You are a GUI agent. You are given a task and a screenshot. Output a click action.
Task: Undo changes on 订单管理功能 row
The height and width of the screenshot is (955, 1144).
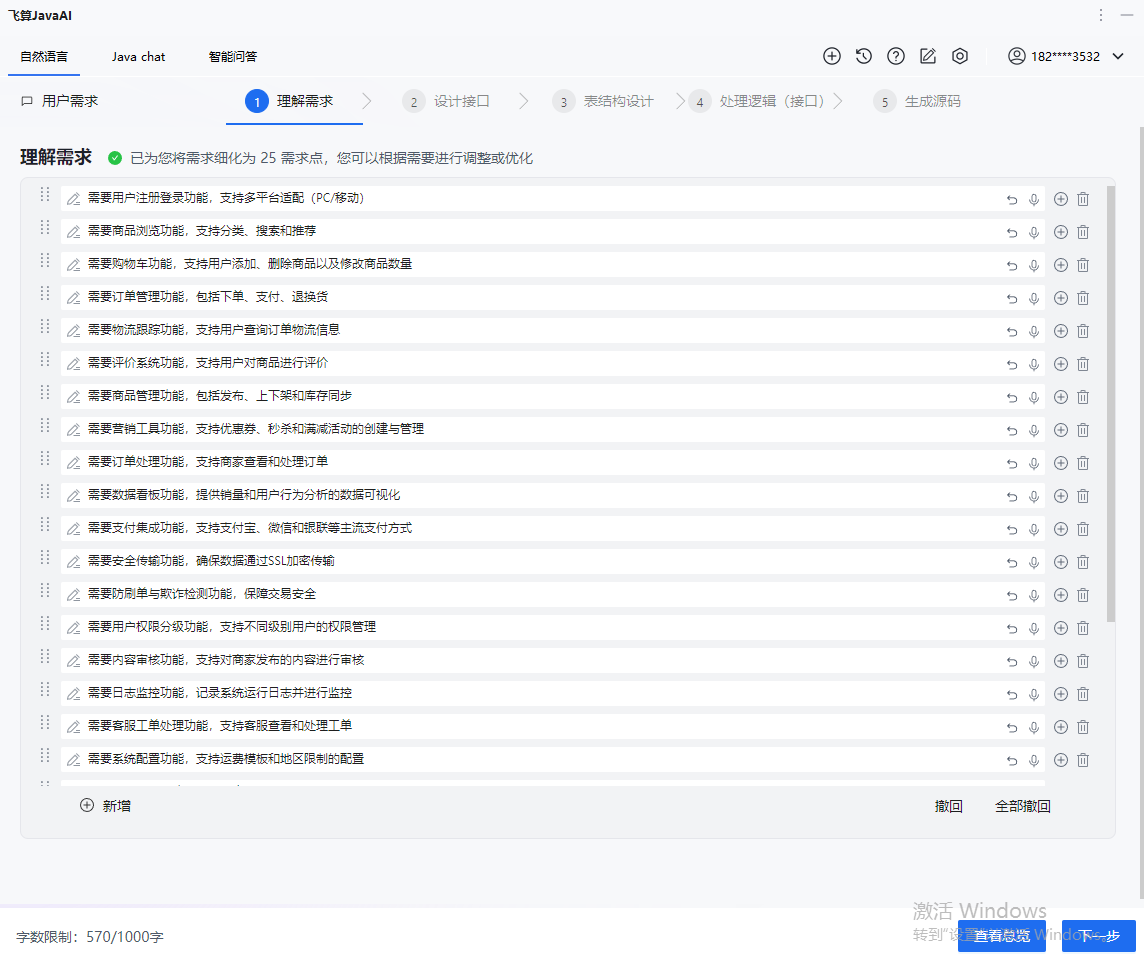click(1012, 298)
